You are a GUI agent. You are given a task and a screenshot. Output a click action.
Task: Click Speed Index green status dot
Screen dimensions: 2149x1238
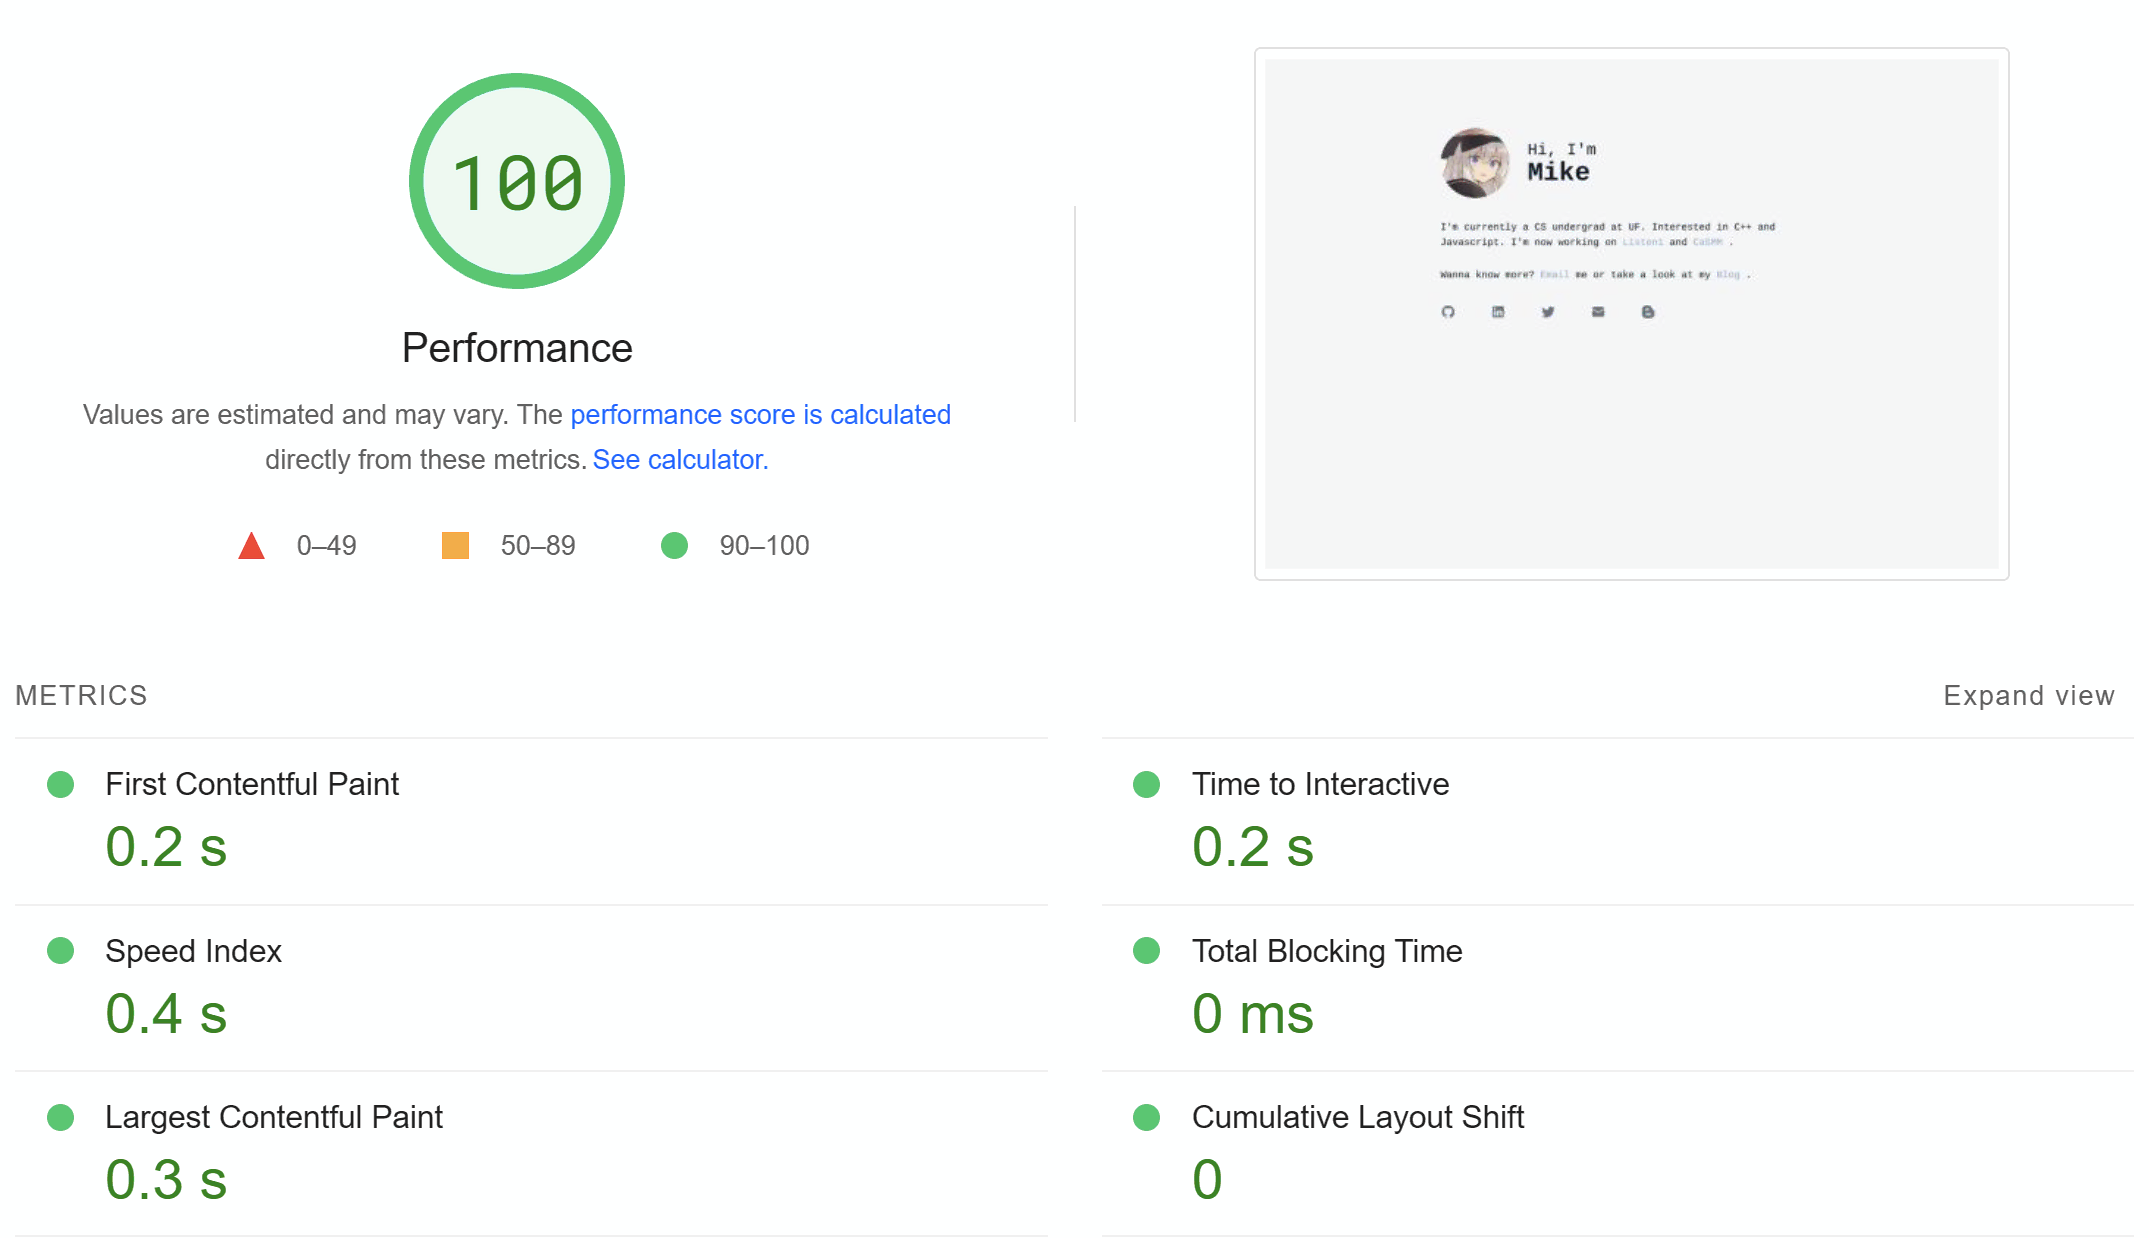pos(61,951)
